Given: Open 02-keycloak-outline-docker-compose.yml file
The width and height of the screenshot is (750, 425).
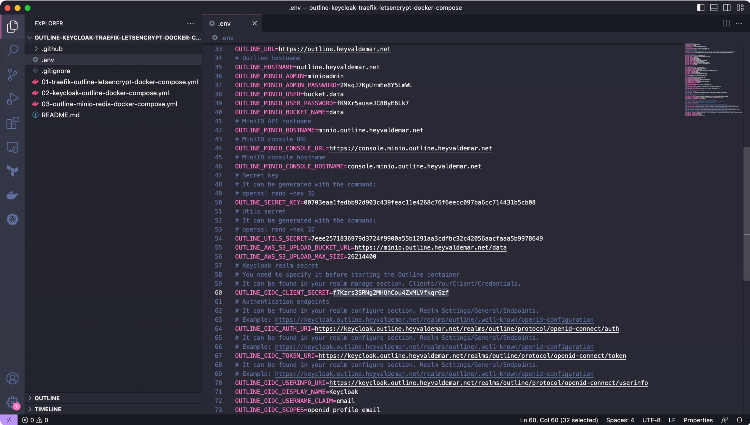Looking at the screenshot, I should click(114, 93).
